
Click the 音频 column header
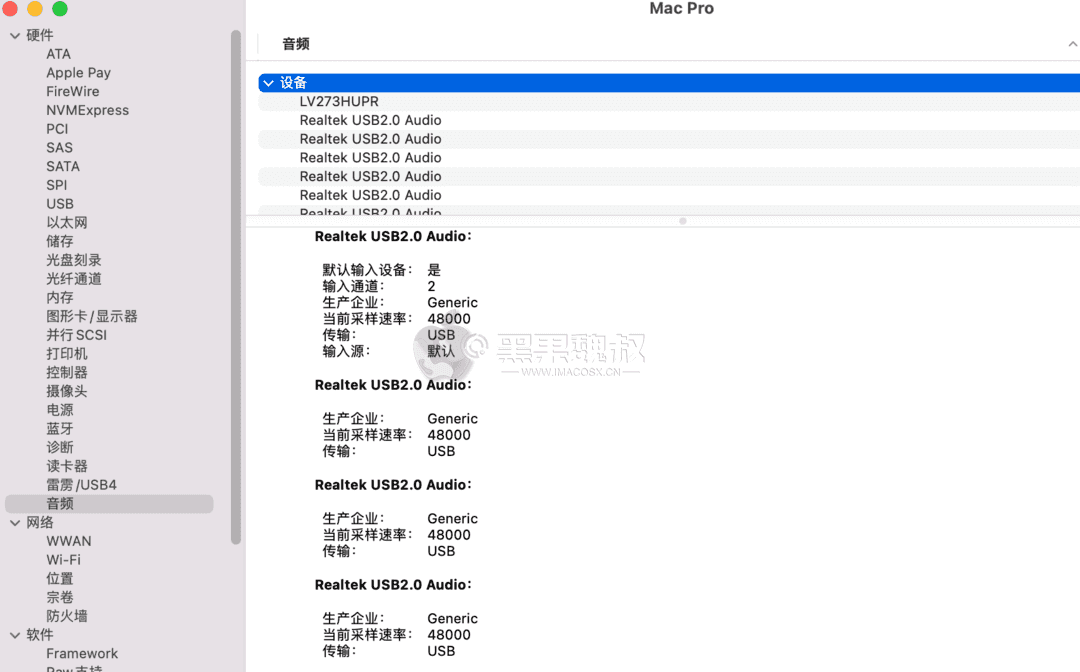(x=296, y=44)
